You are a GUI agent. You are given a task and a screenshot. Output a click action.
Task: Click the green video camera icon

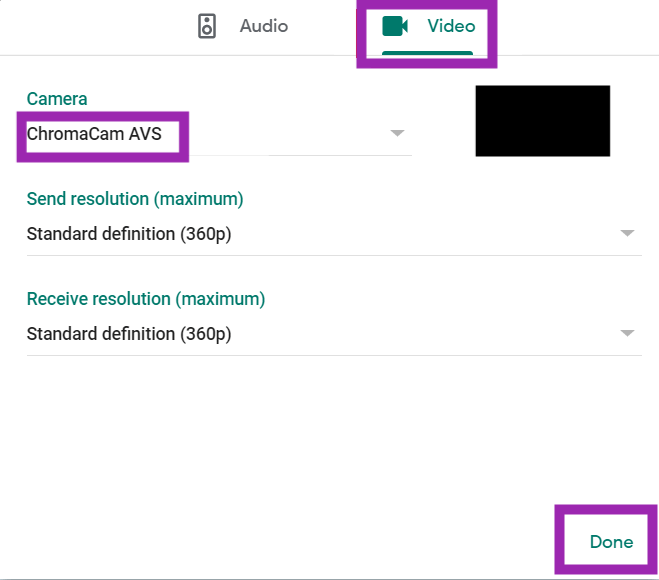395,26
